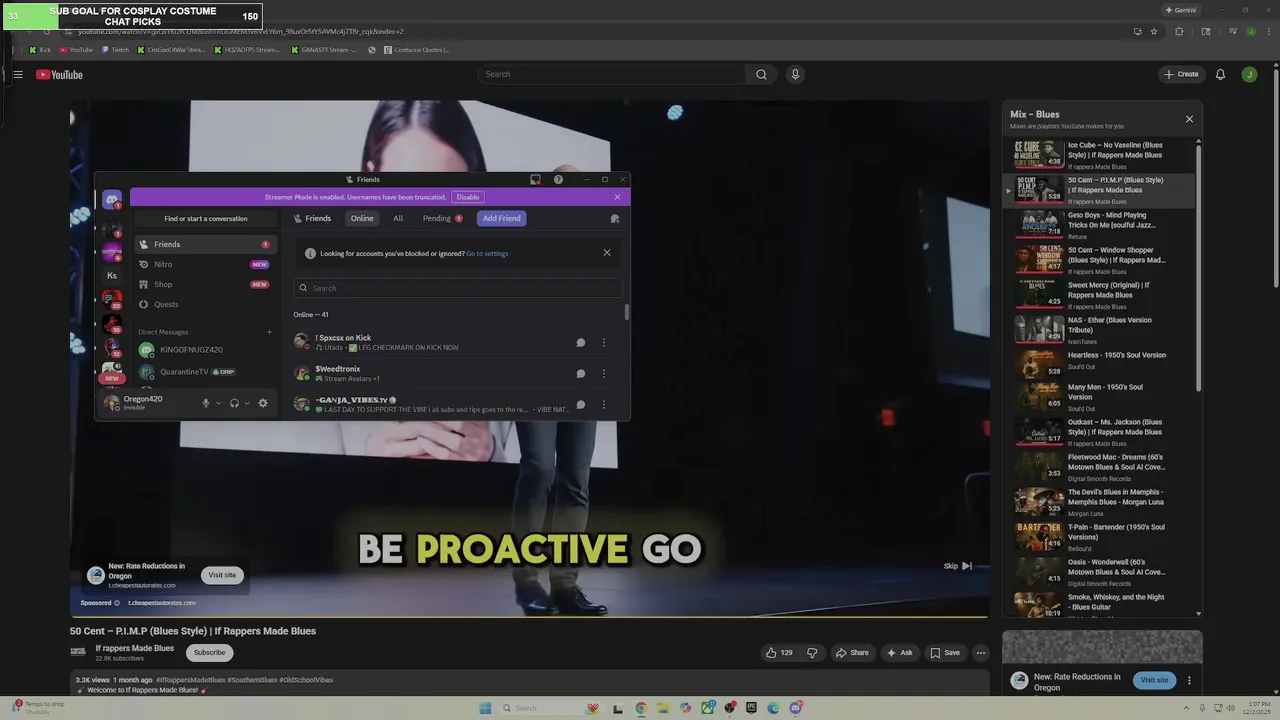Dislike the video with thumbs-down
Viewport: 1280px width, 720px height.
[x=812, y=653]
